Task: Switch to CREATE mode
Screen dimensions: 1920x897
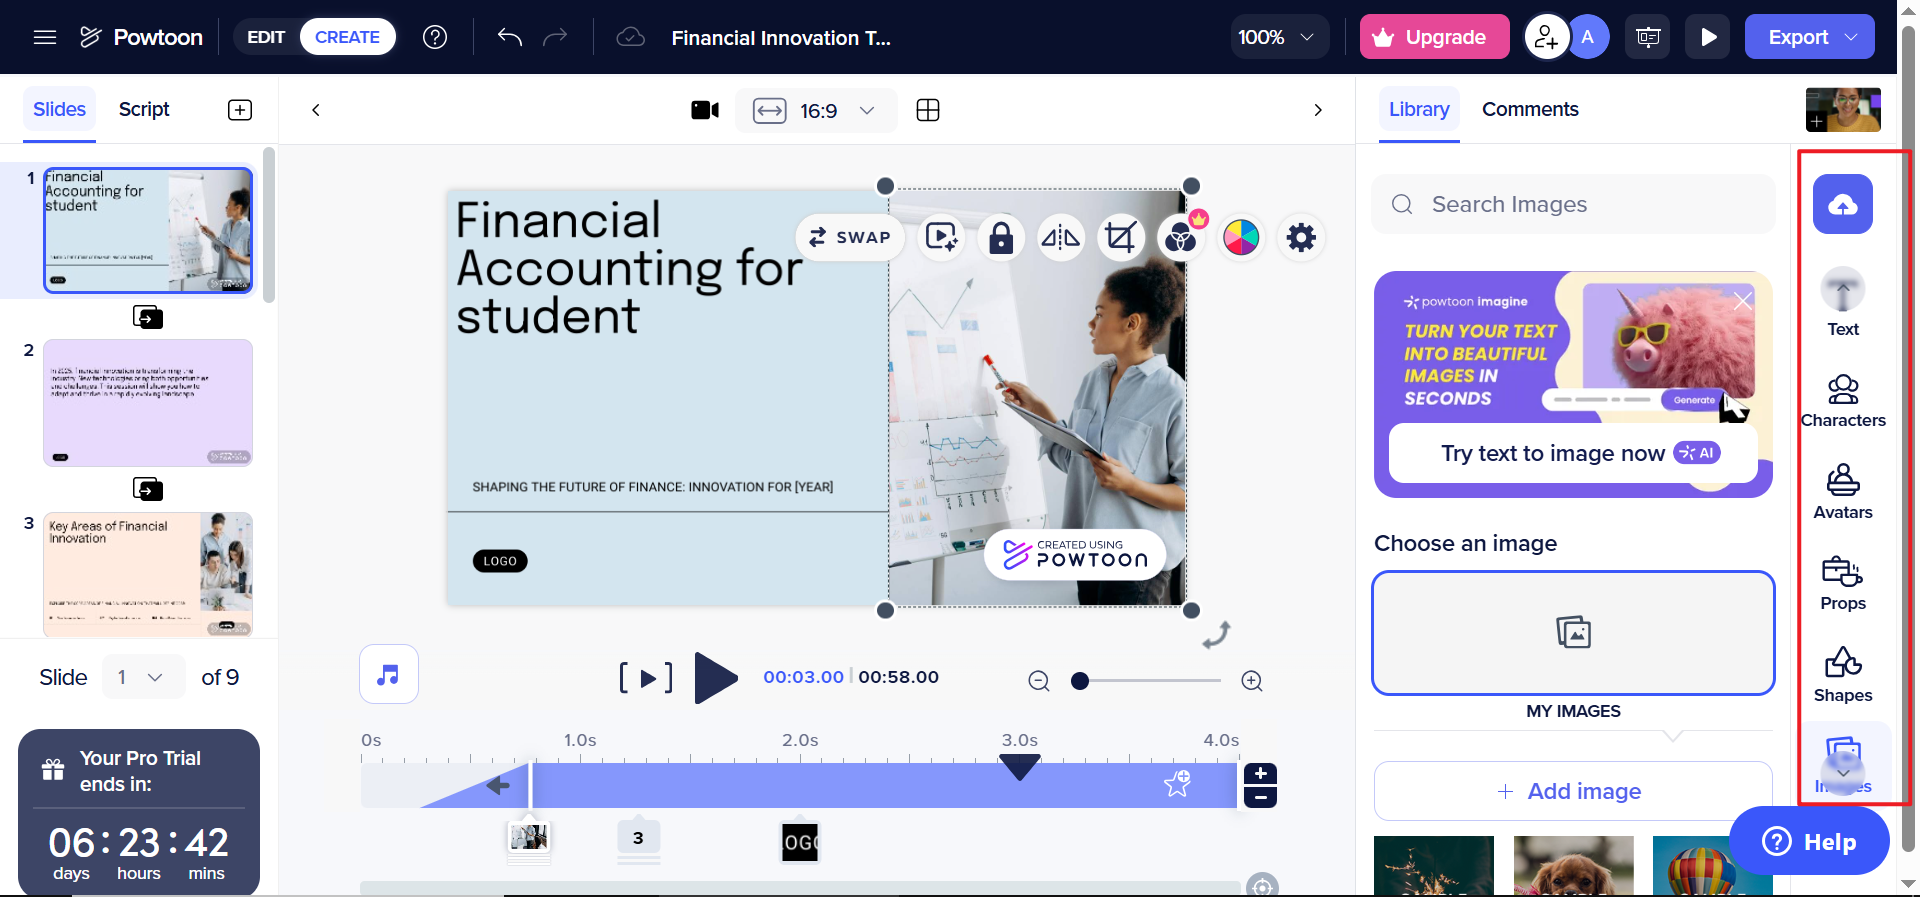Action: (348, 37)
